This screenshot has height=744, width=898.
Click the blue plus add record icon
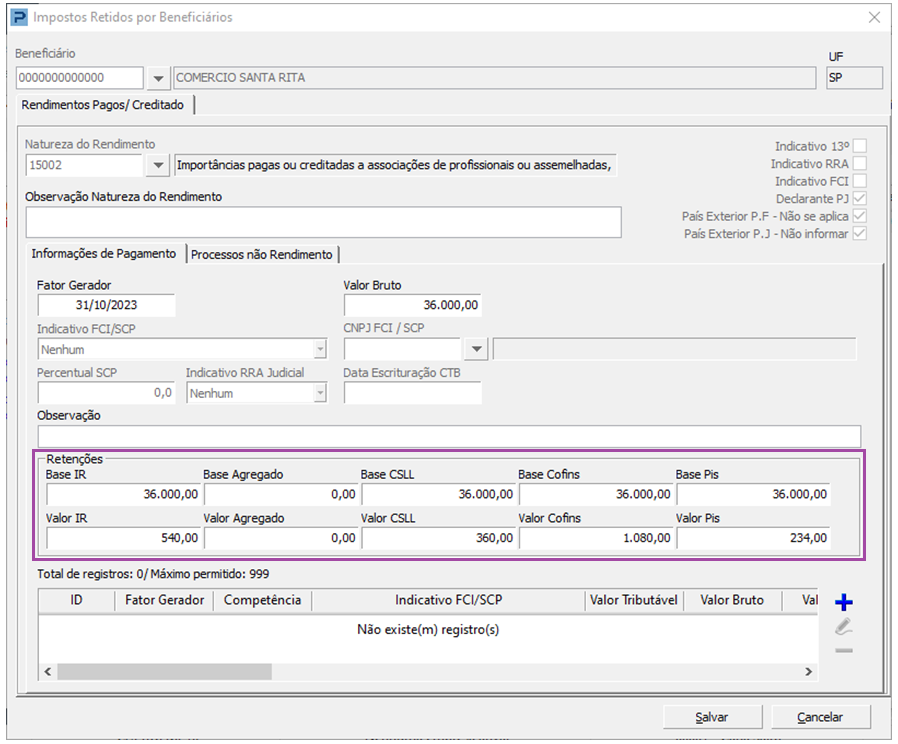[x=843, y=602]
